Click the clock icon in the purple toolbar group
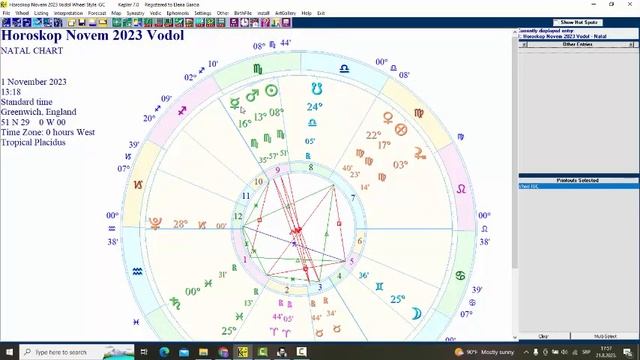This screenshot has height=360, width=640. tap(244, 22)
